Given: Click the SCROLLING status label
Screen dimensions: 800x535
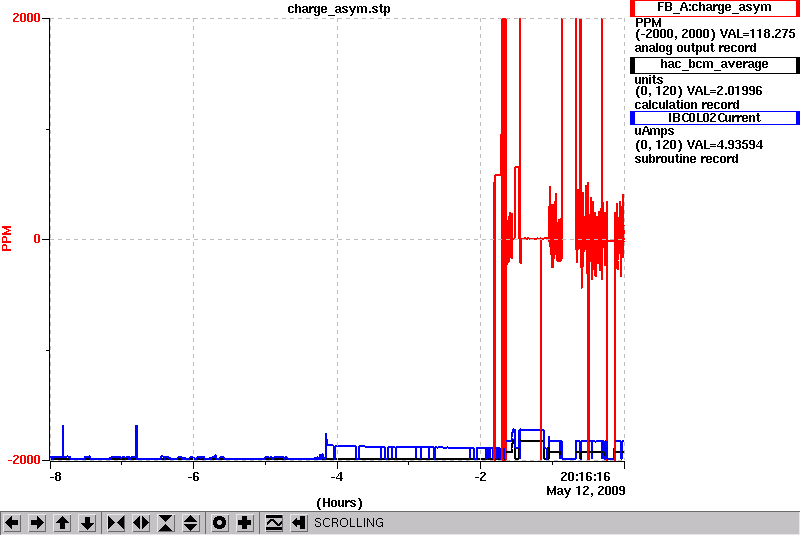Looking at the screenshot, I should point(348,523).
